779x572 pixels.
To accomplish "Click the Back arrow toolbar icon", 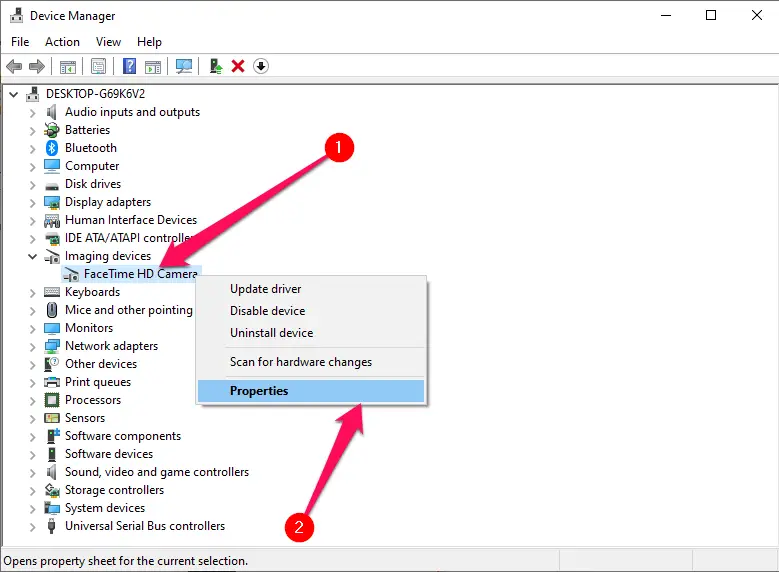I will pyautogui.click(x=14, y=66).
